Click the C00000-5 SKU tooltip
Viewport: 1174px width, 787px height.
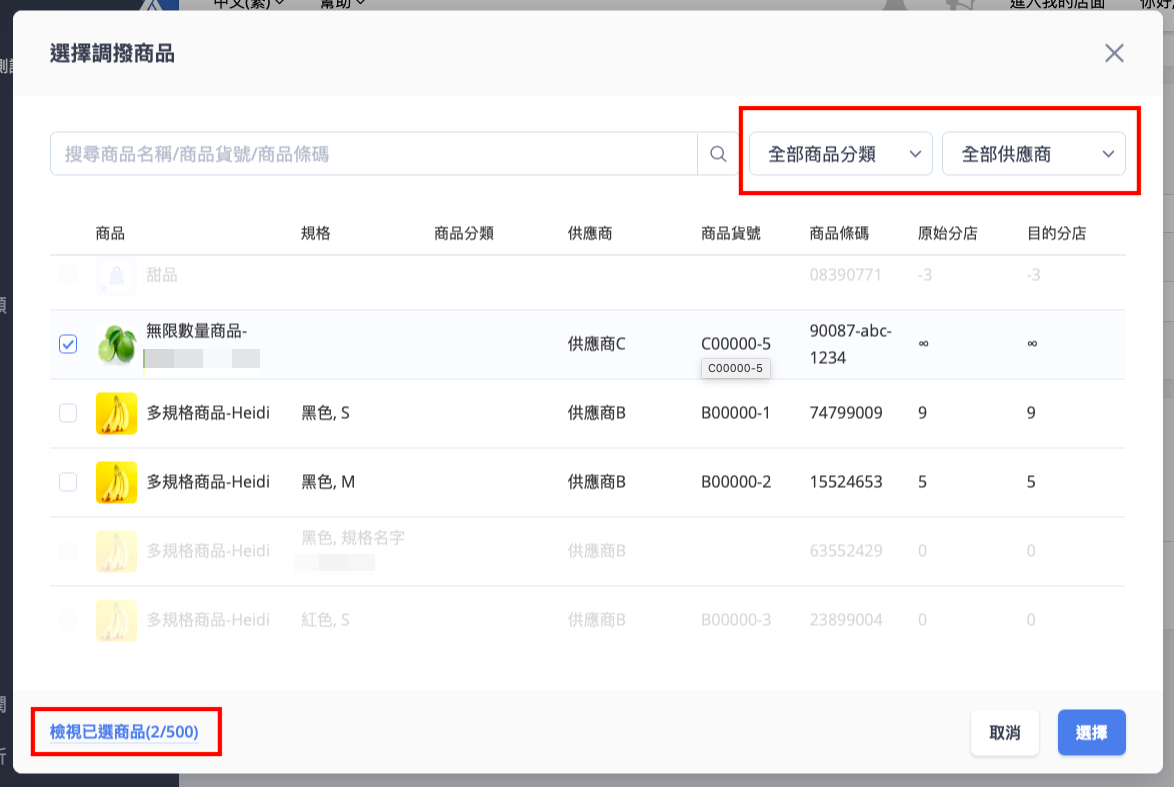click(735, 368)
